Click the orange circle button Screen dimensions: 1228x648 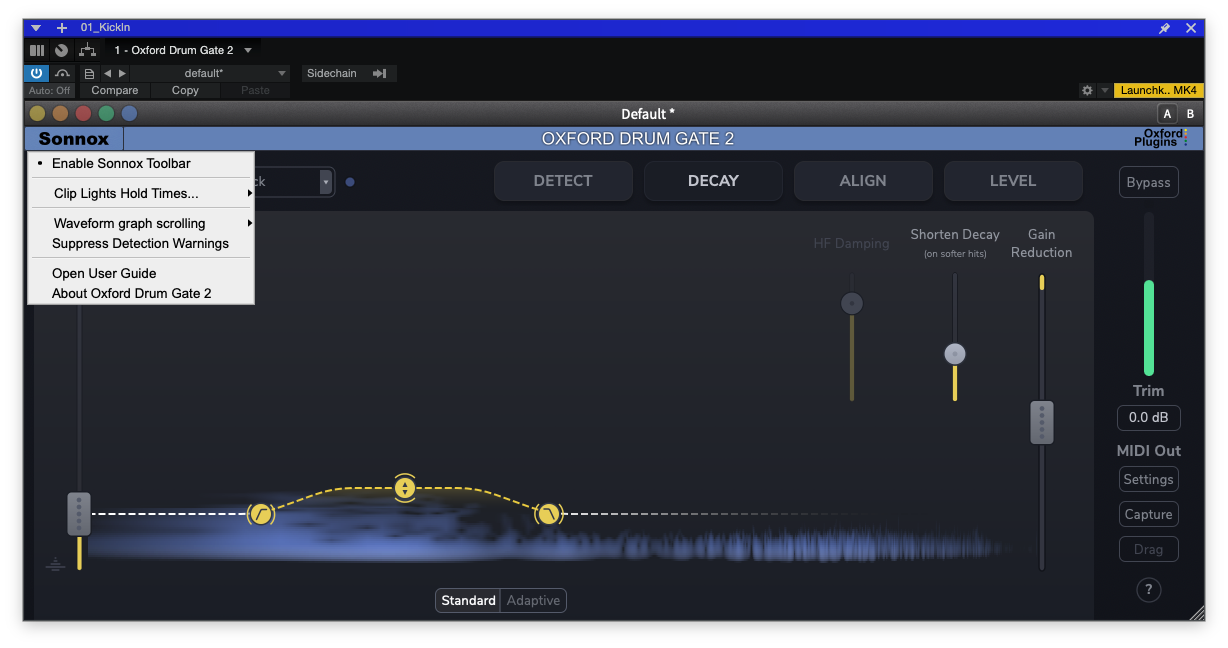(61, 114)
